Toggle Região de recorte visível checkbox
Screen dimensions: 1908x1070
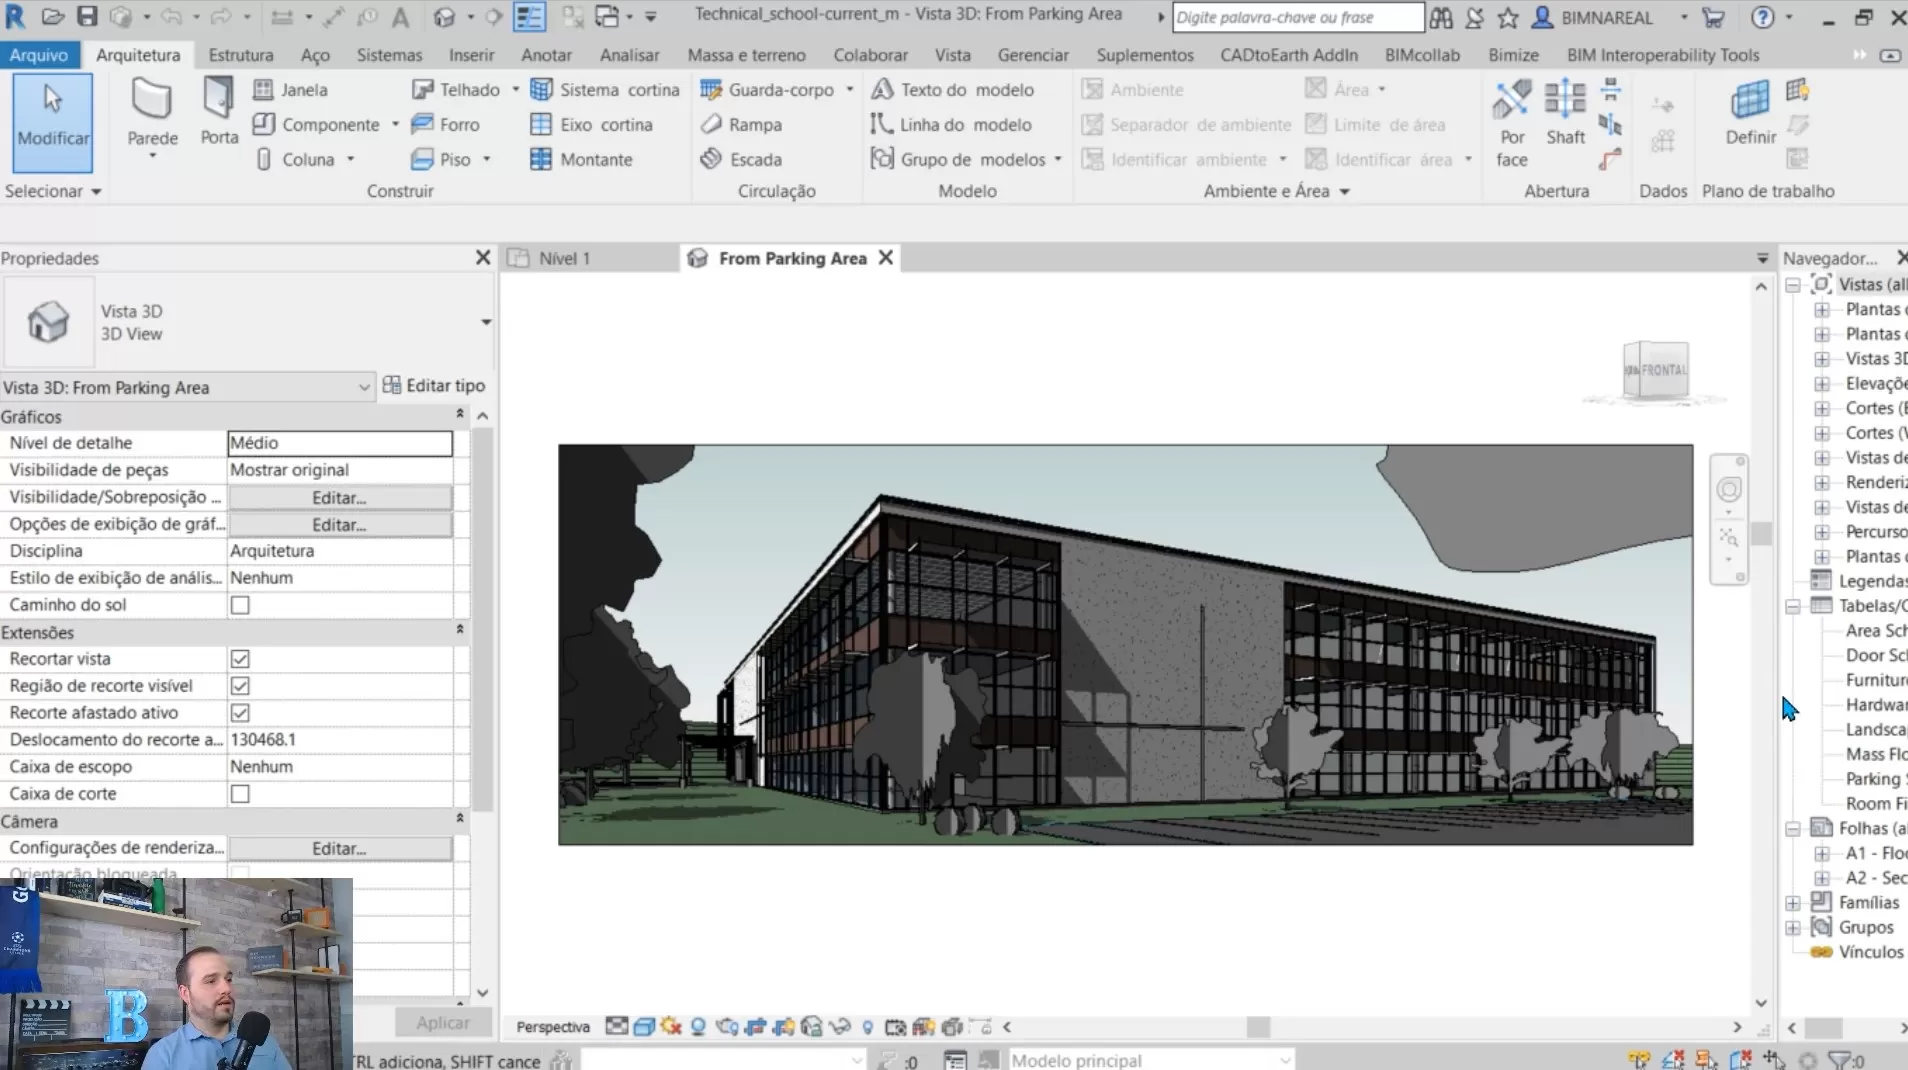coord(240,686)
